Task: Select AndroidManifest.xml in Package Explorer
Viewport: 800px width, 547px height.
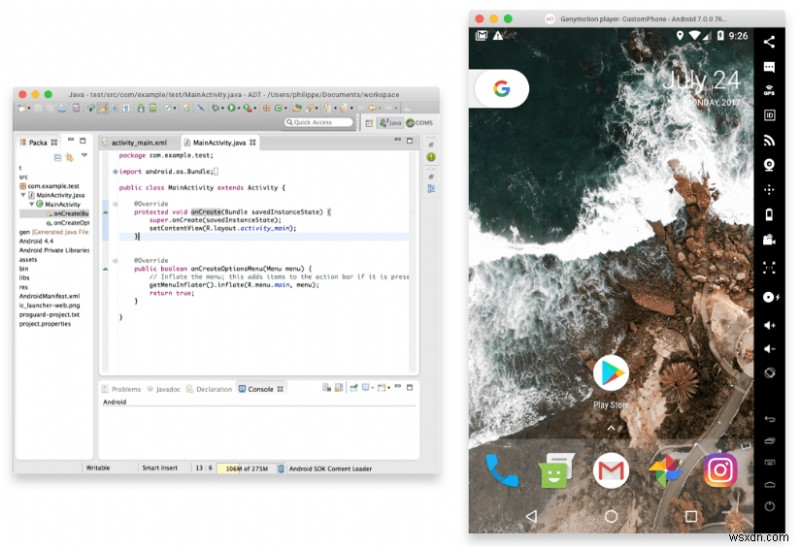Action: point(49,296)
